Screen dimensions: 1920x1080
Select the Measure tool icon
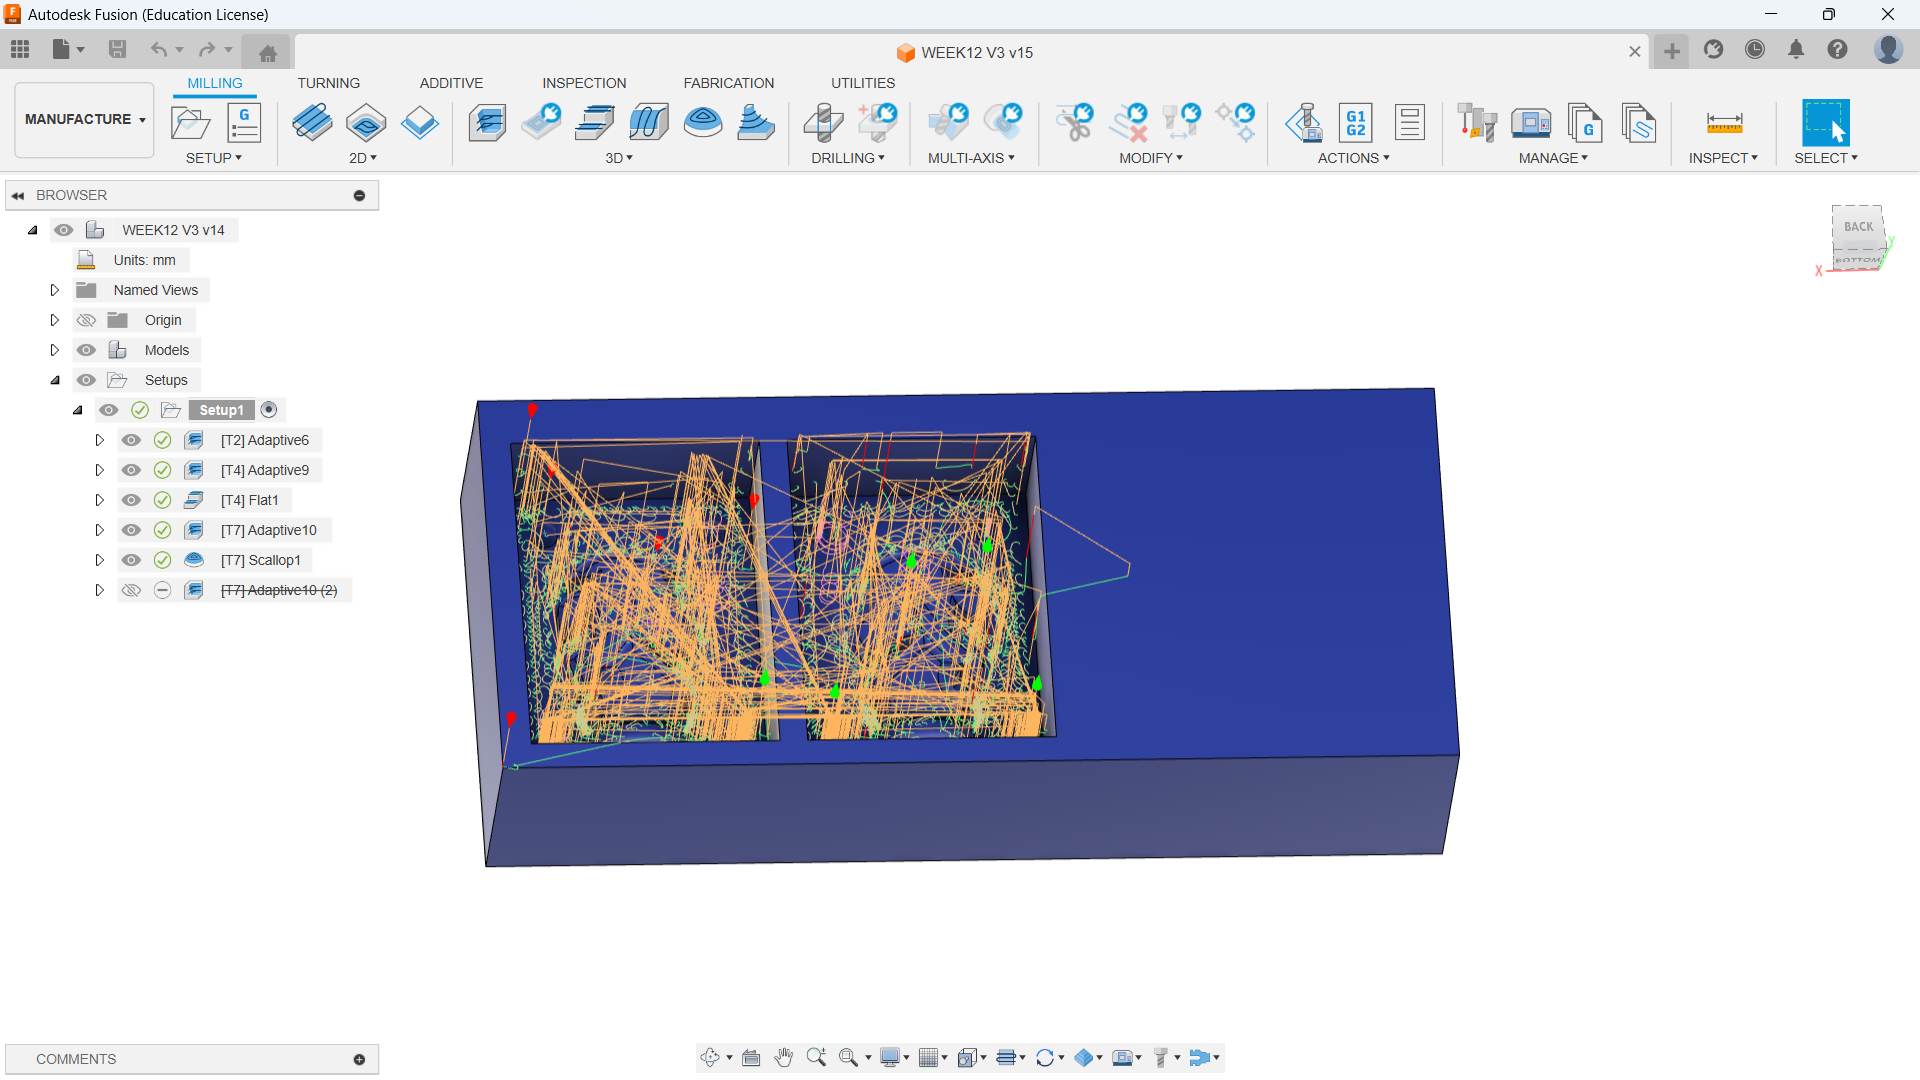1723,123
